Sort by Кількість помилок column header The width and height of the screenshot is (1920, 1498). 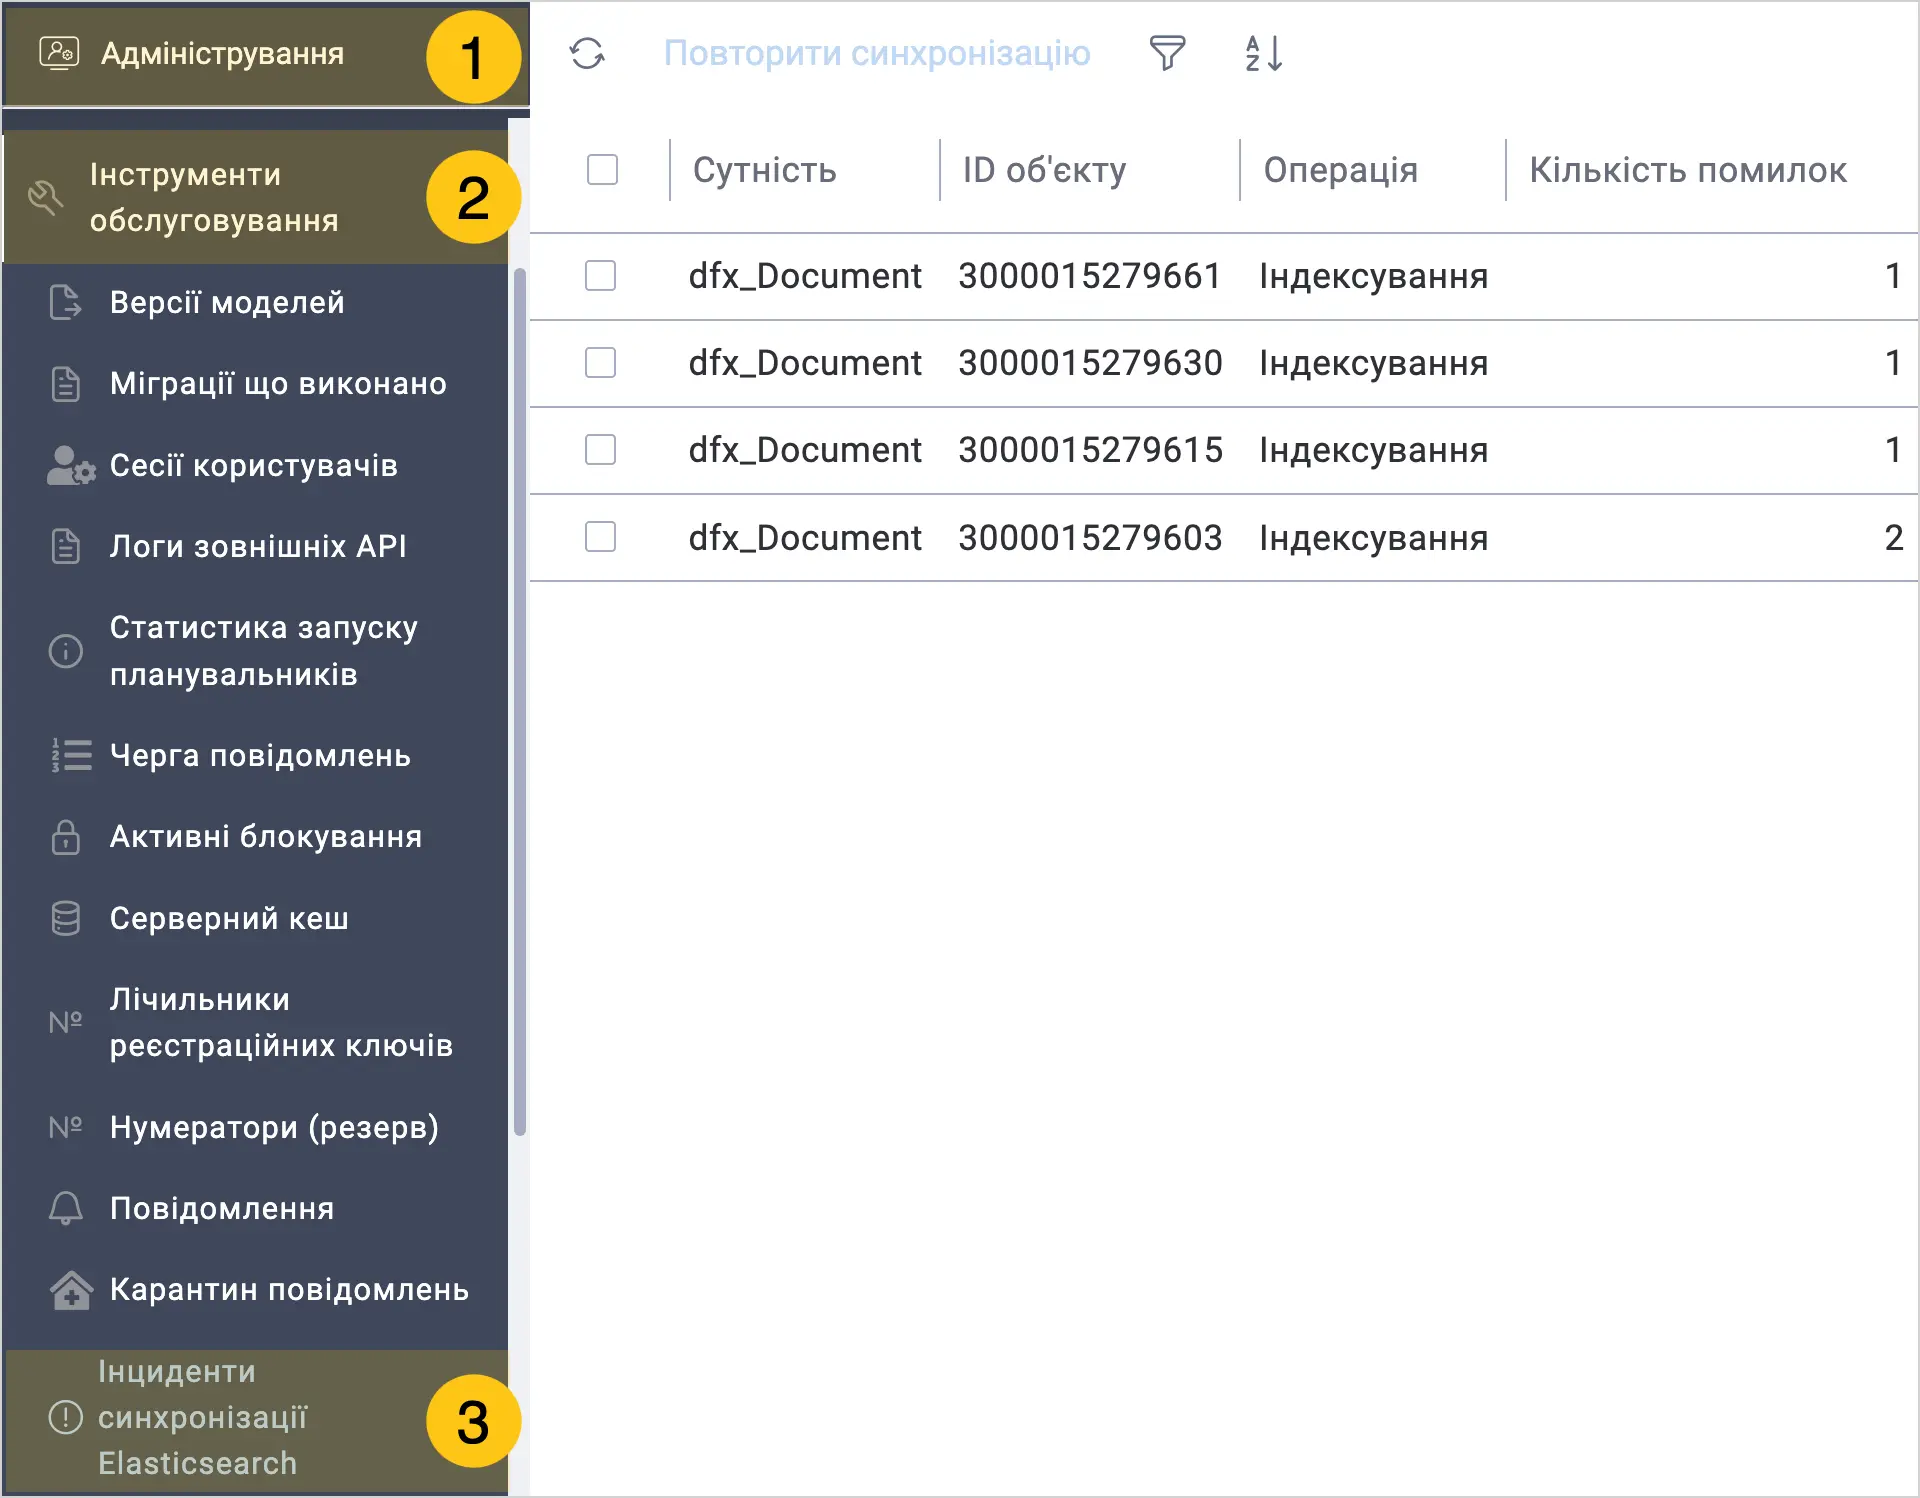[x=1688, y=170]
